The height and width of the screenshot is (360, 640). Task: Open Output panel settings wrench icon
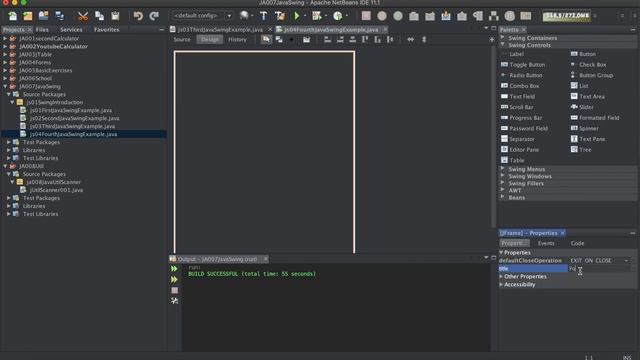tap(174, 300)
